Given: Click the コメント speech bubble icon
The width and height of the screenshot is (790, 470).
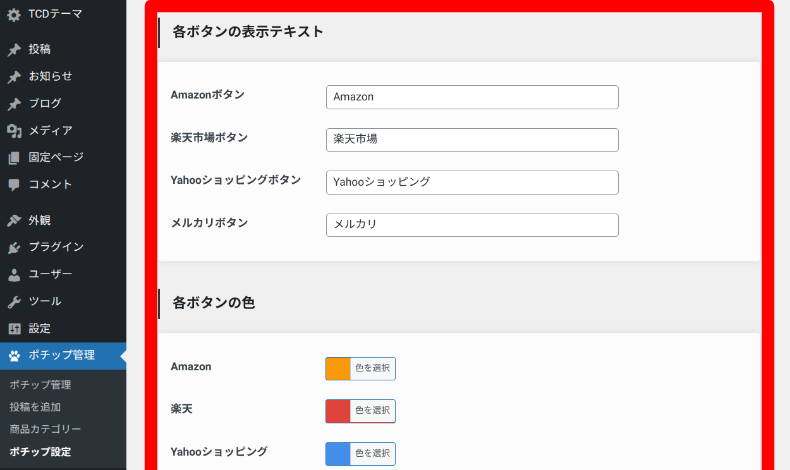Looking at the screenshot, I should 14,185.
